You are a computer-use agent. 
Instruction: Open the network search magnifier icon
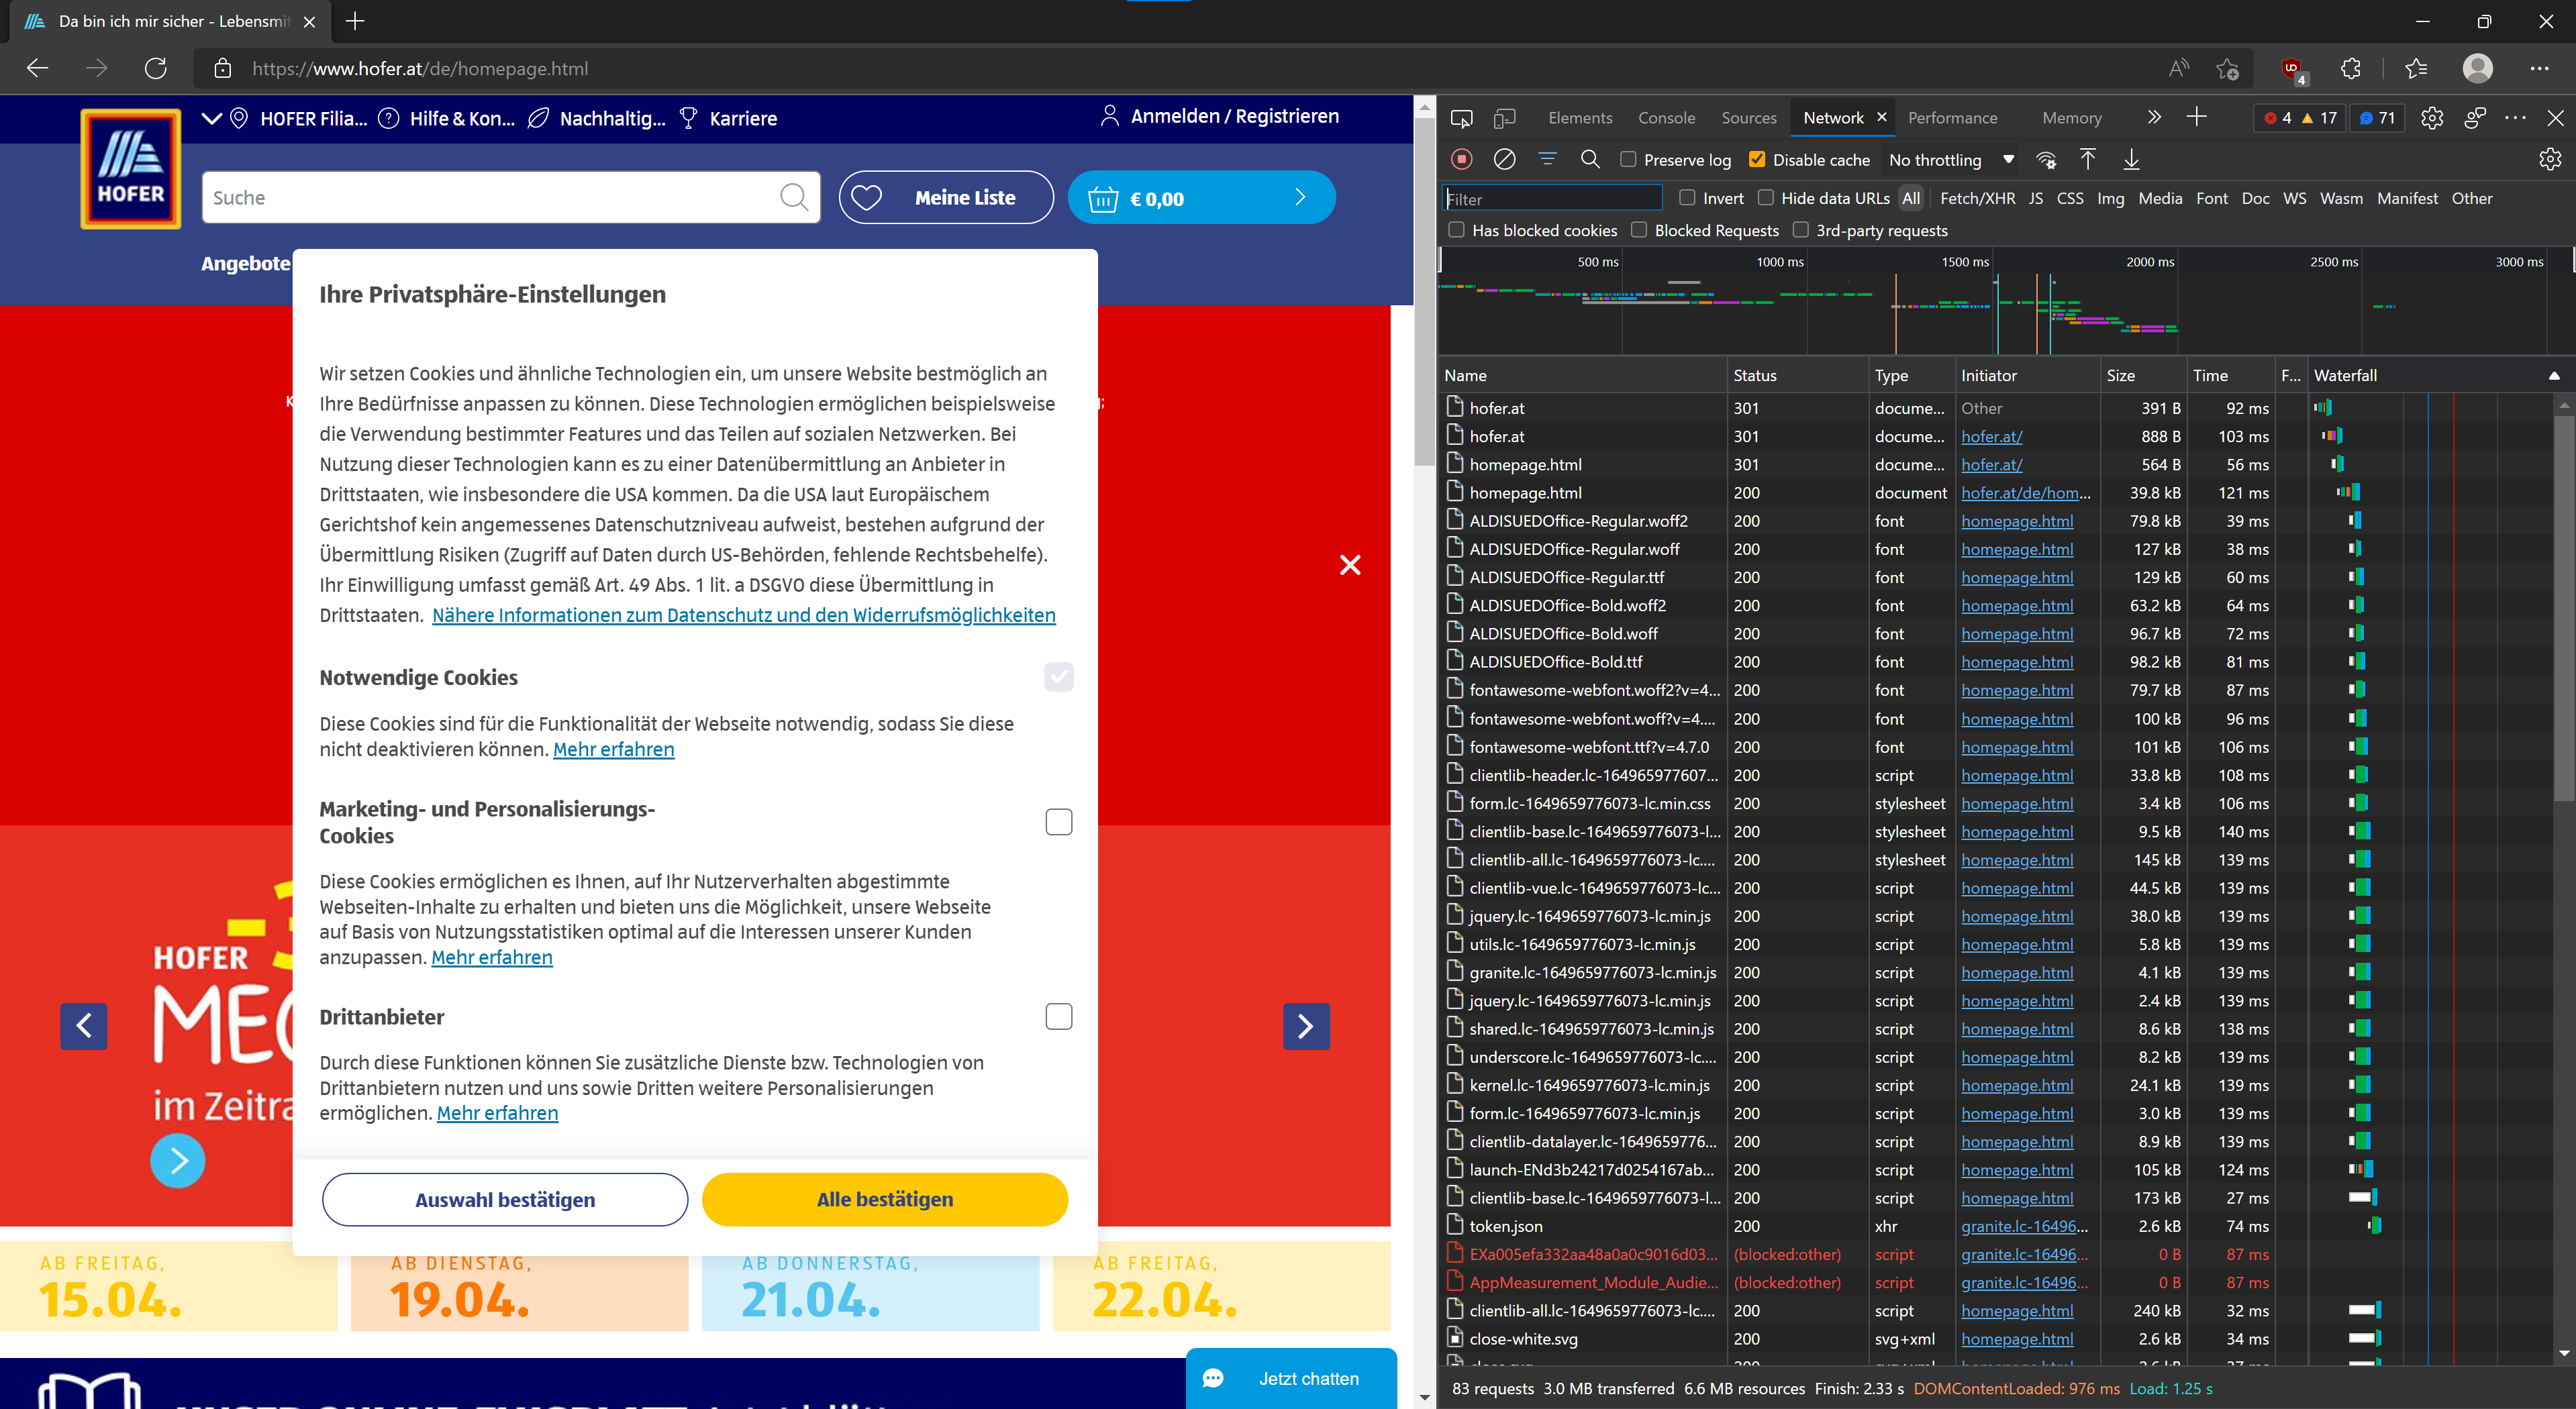[x=1590, y=159]
